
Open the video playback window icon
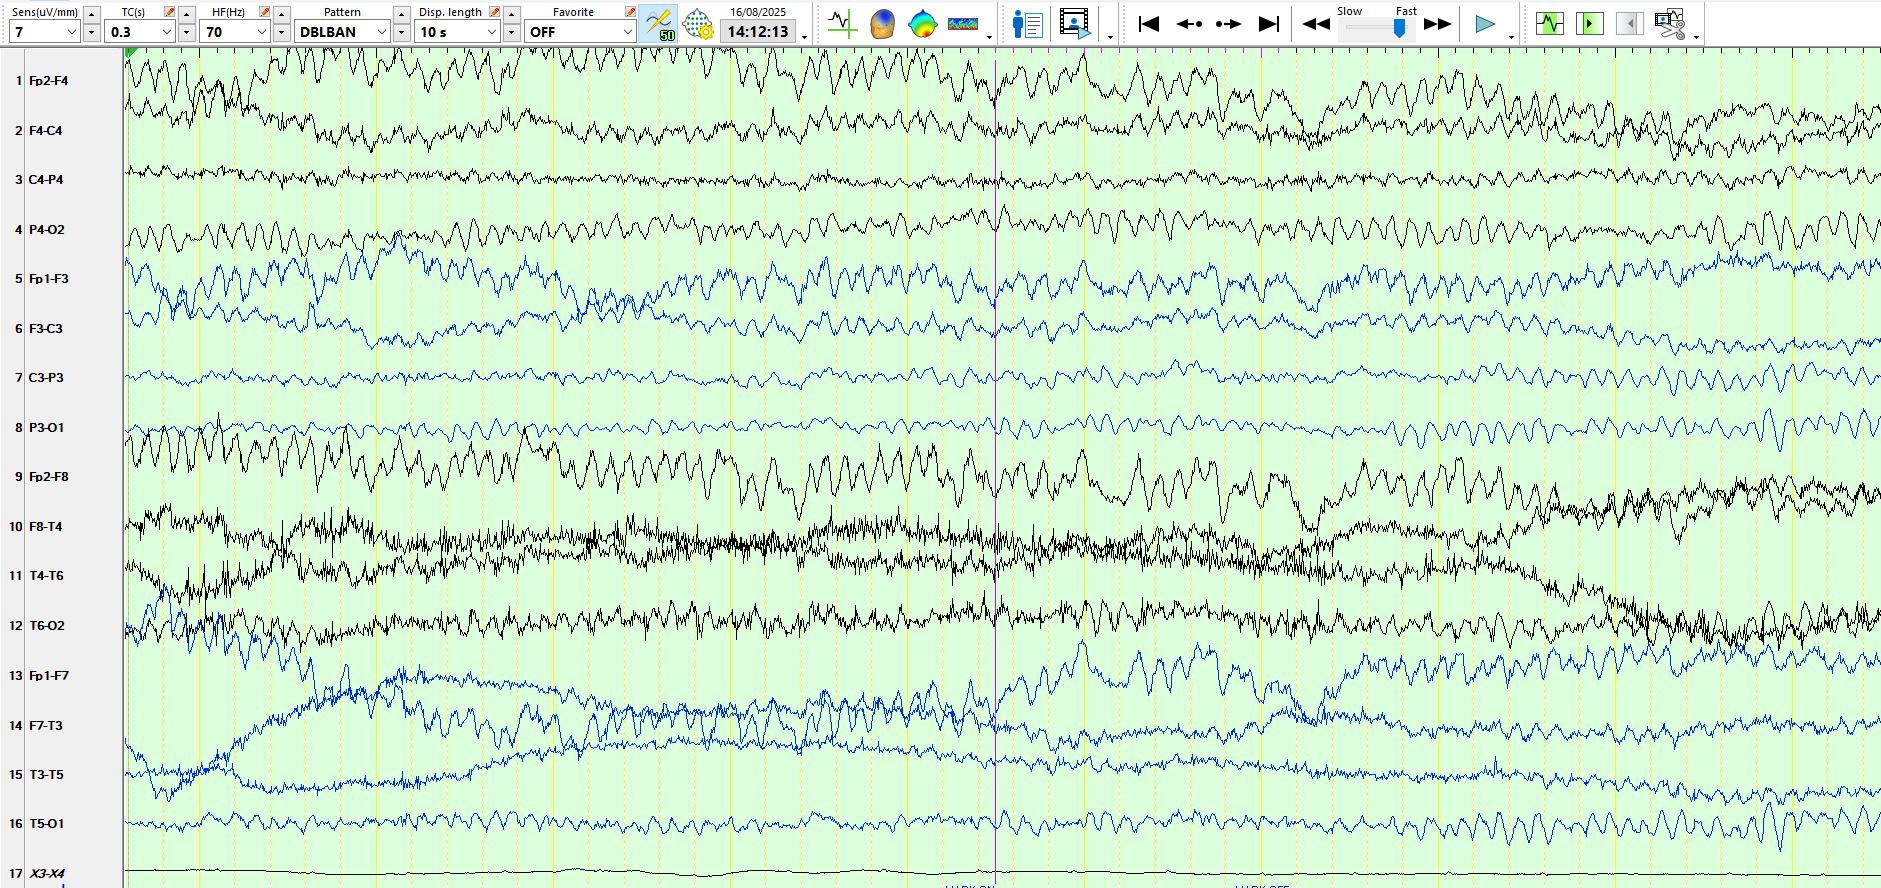pyautogui.click(x=1075, y=23)
